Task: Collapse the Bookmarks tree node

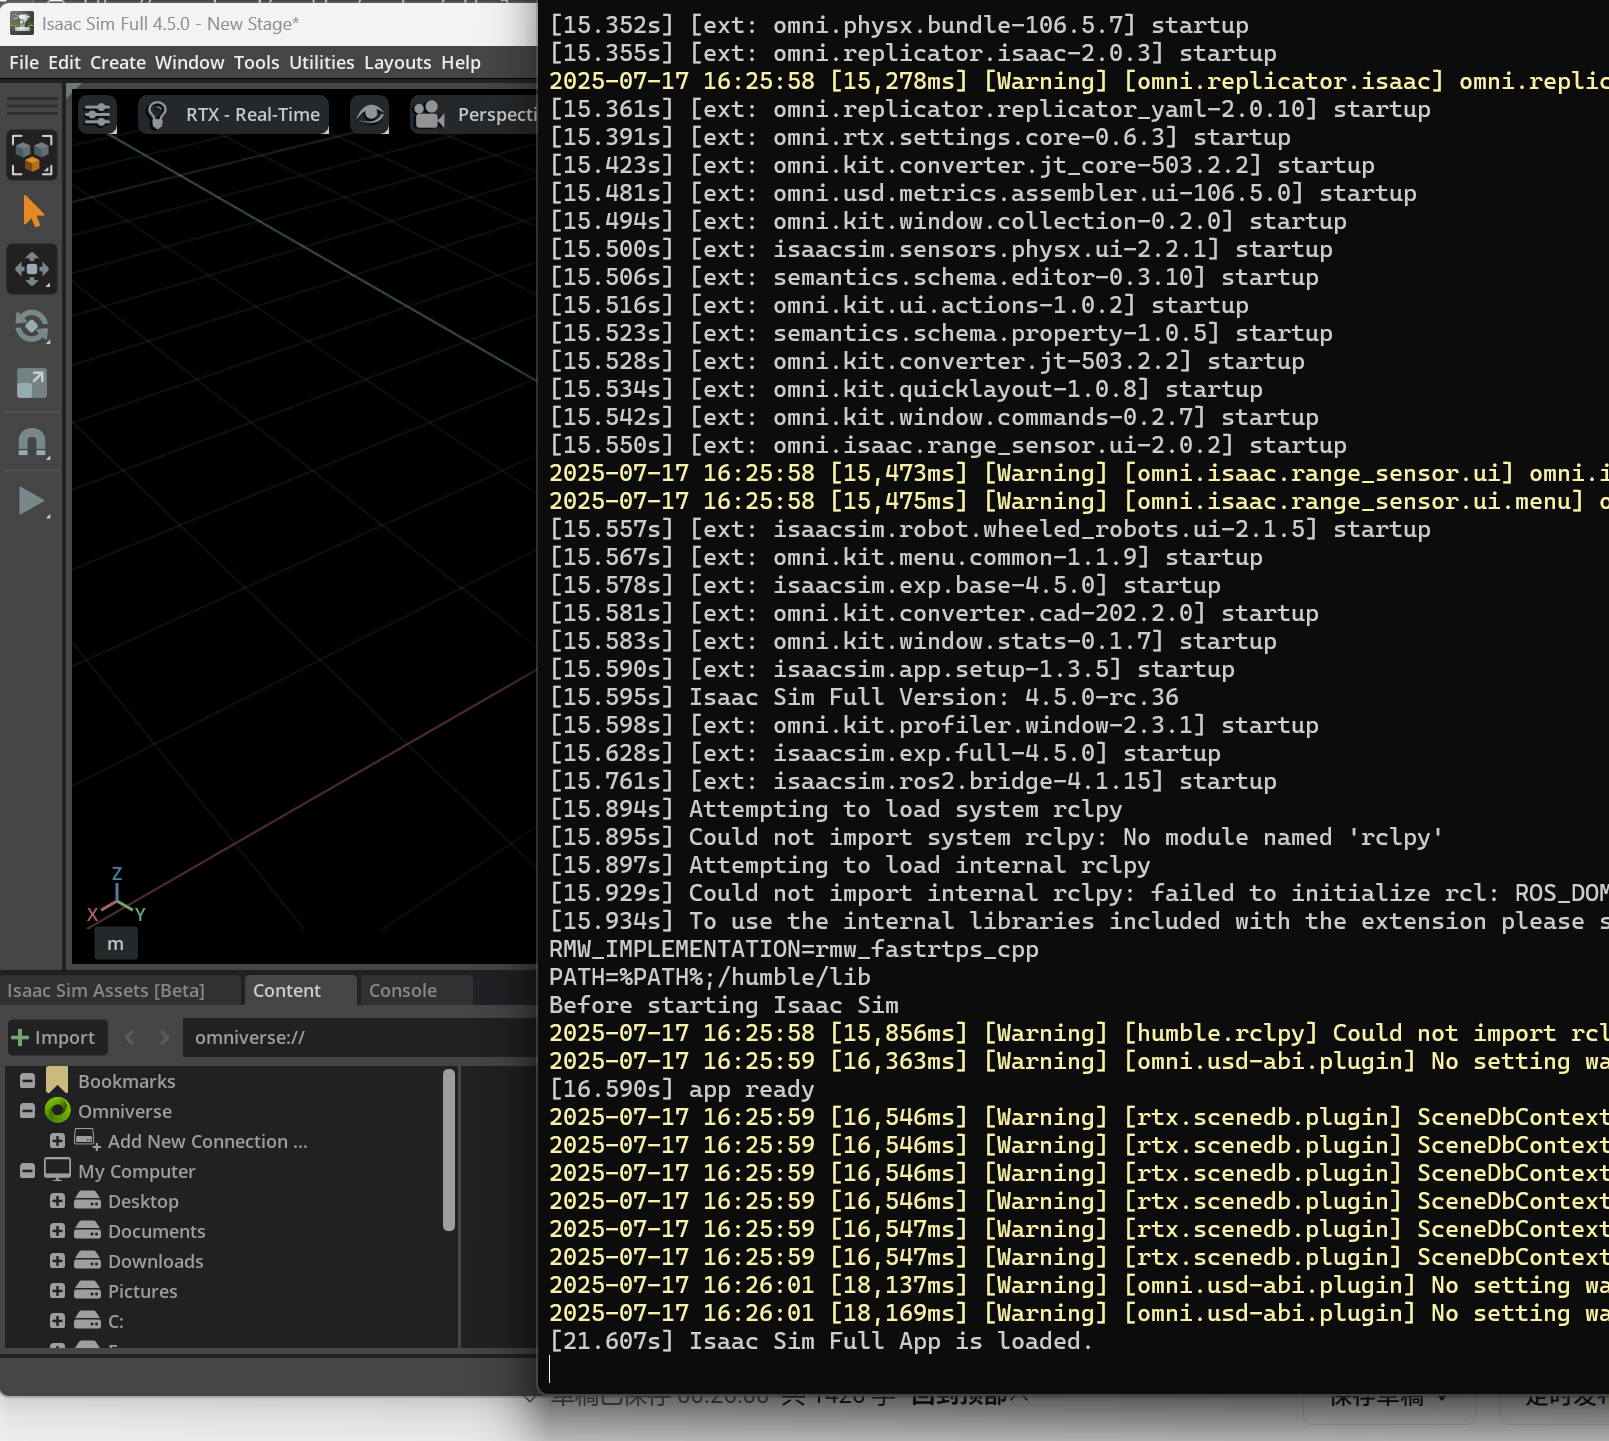Action: (28, 1080)
